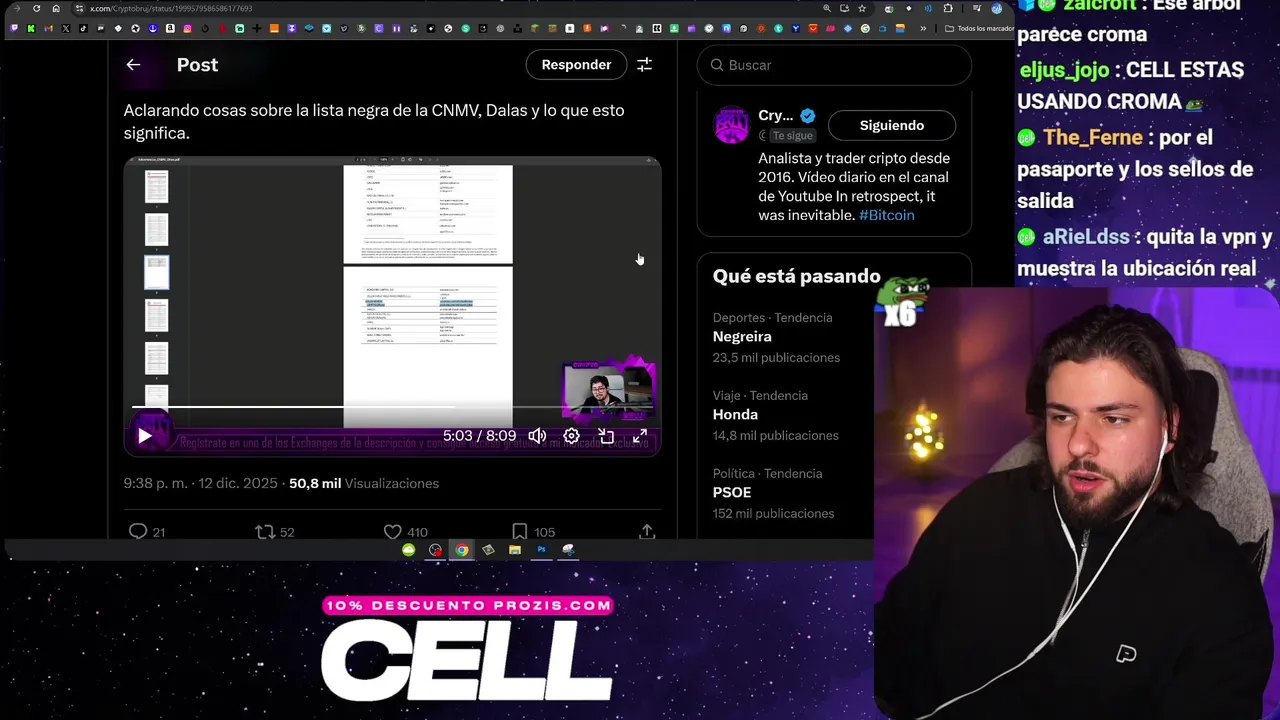Open Photoshop in the taskbar
Image resolution: width=1280 pixels, height=720 pixels.
541,550
